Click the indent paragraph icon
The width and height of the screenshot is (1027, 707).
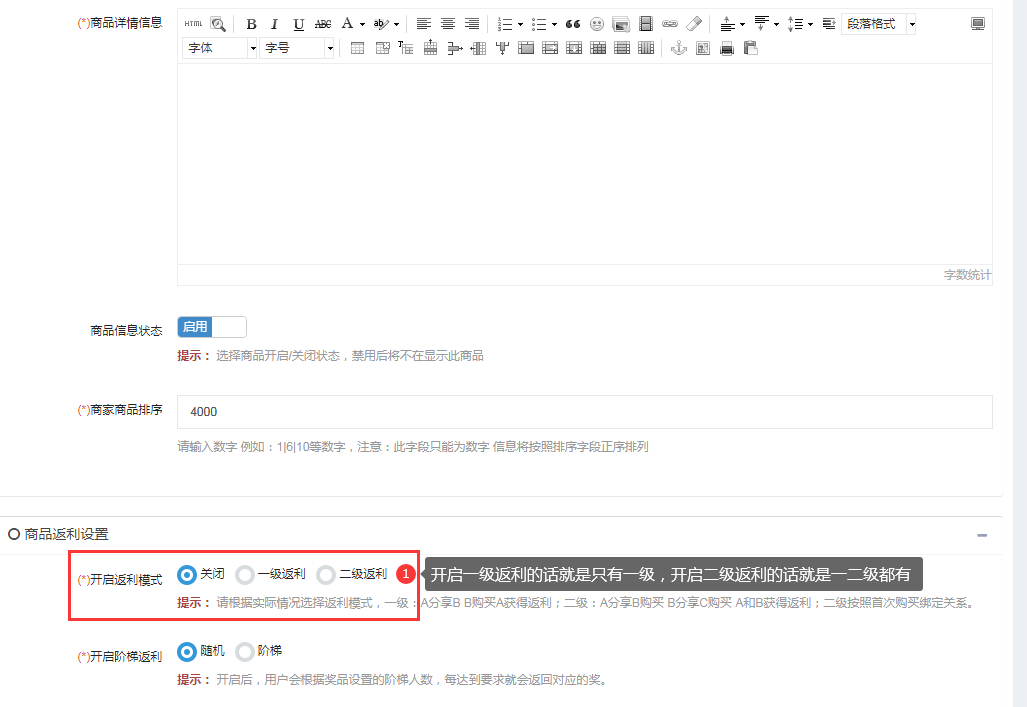(829, 24)
